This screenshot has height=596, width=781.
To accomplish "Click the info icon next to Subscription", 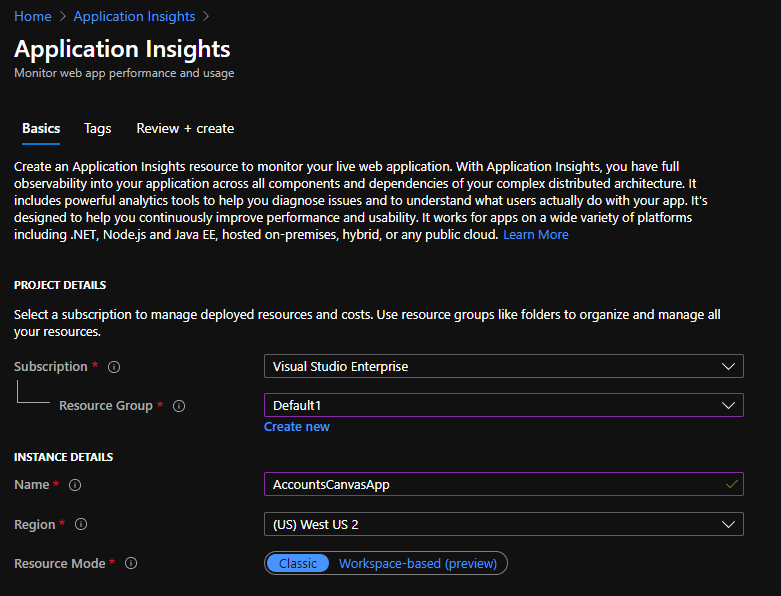I will pyautogui.click(x=114, y=367).
